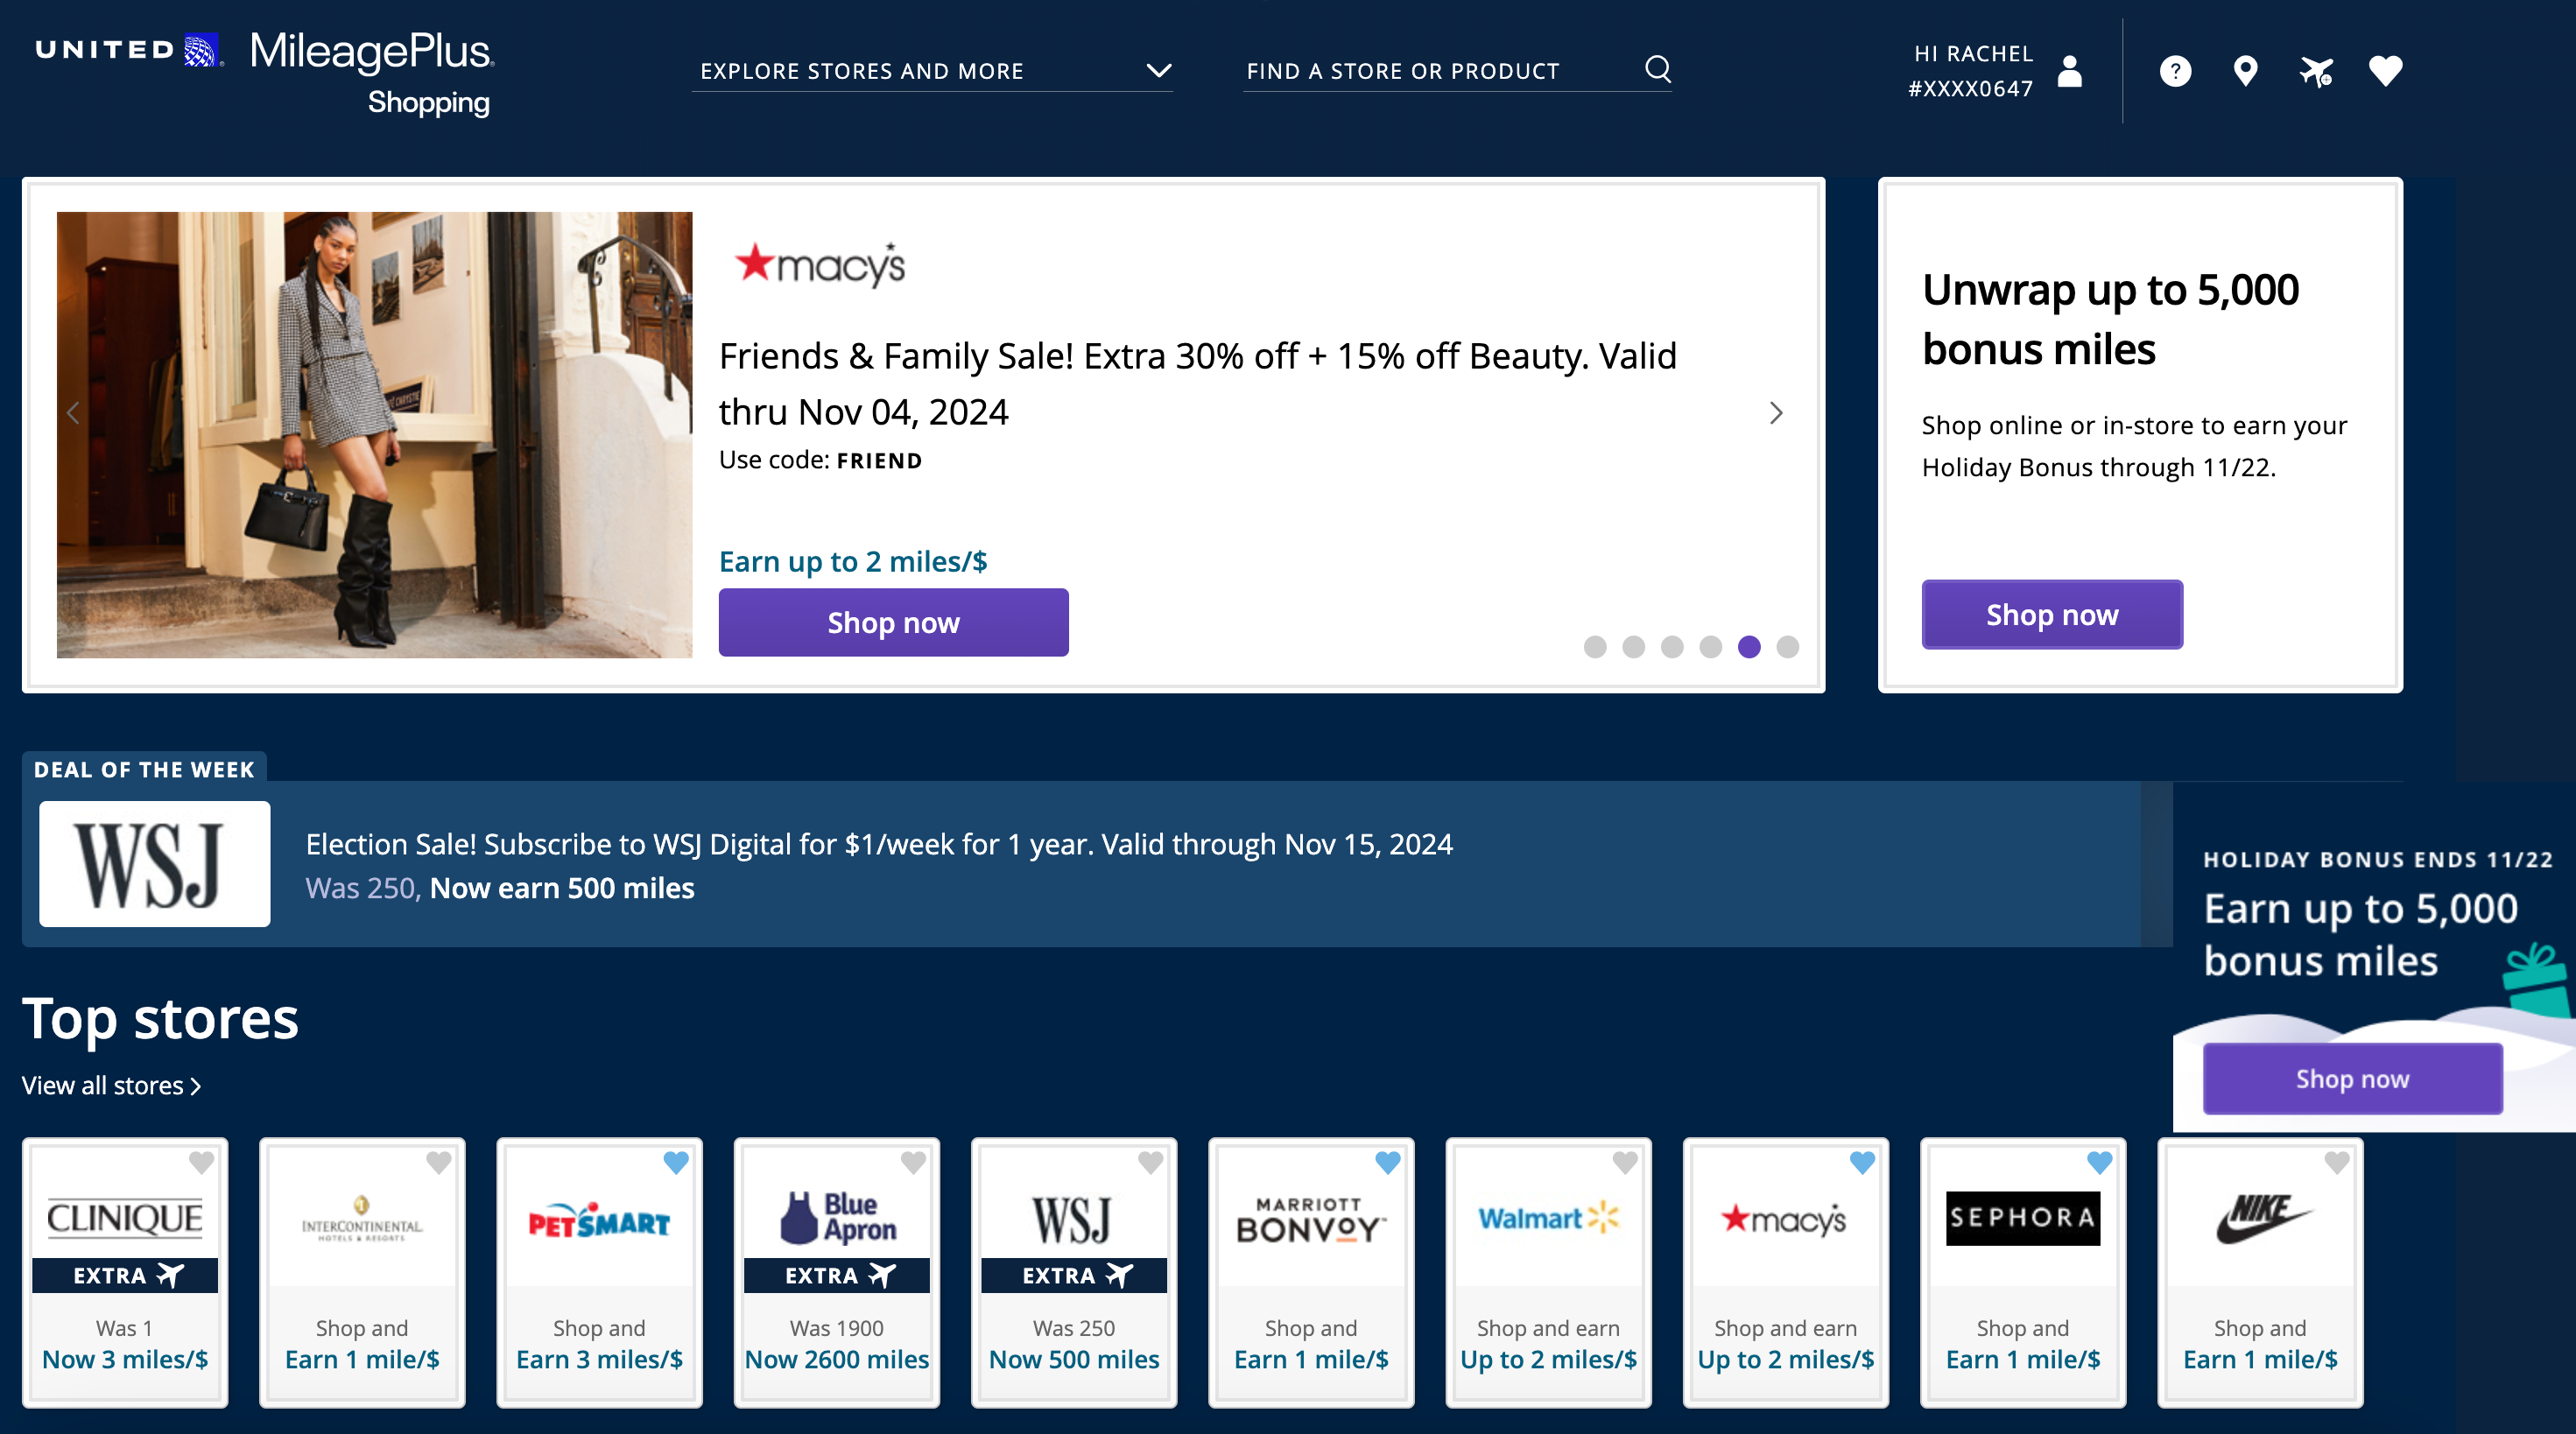Favorite the Clinique store with heart
2576x1434 pixels.
click(202, 1163)
